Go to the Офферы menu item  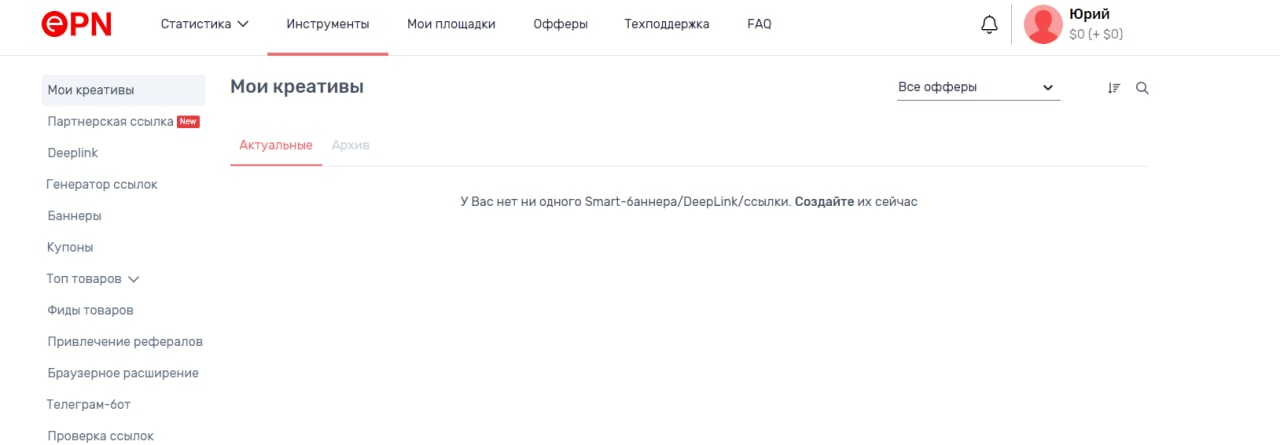tap(560, 24)
